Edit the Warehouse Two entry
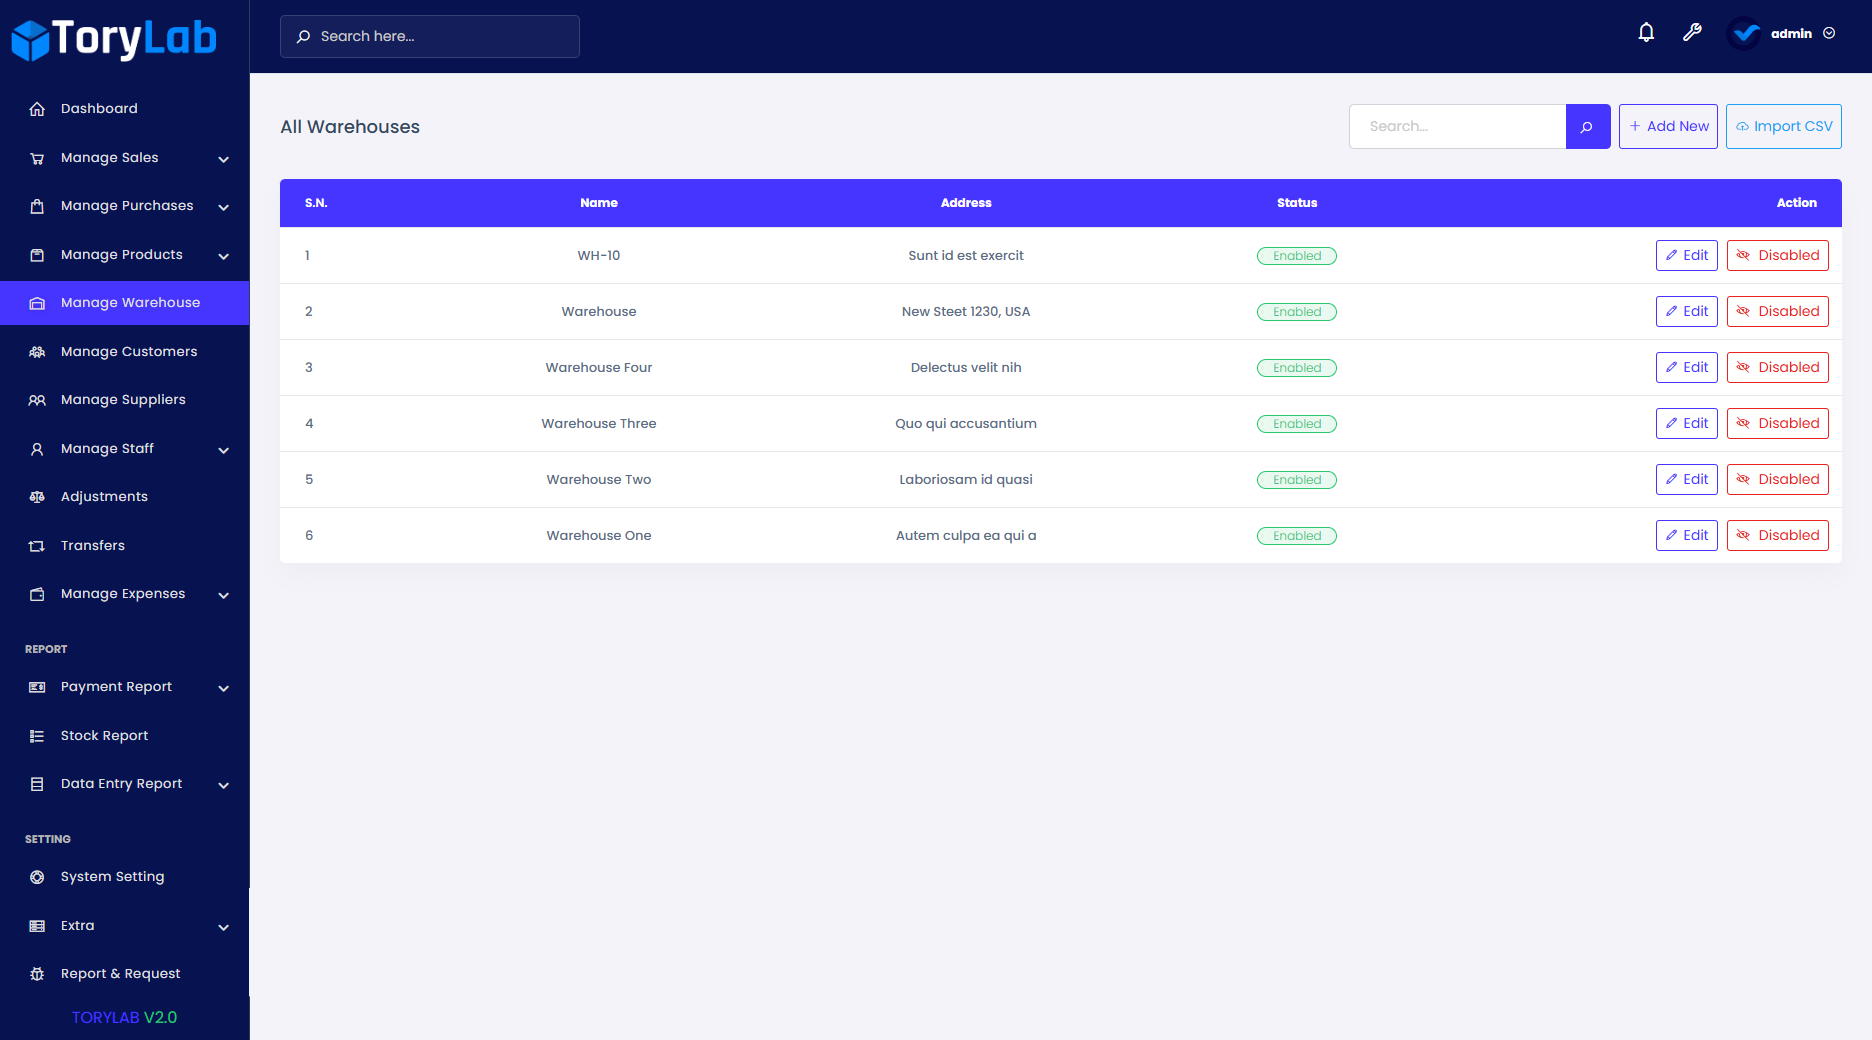This screenshot has height=1040, width=1872. coord(1686,479)
